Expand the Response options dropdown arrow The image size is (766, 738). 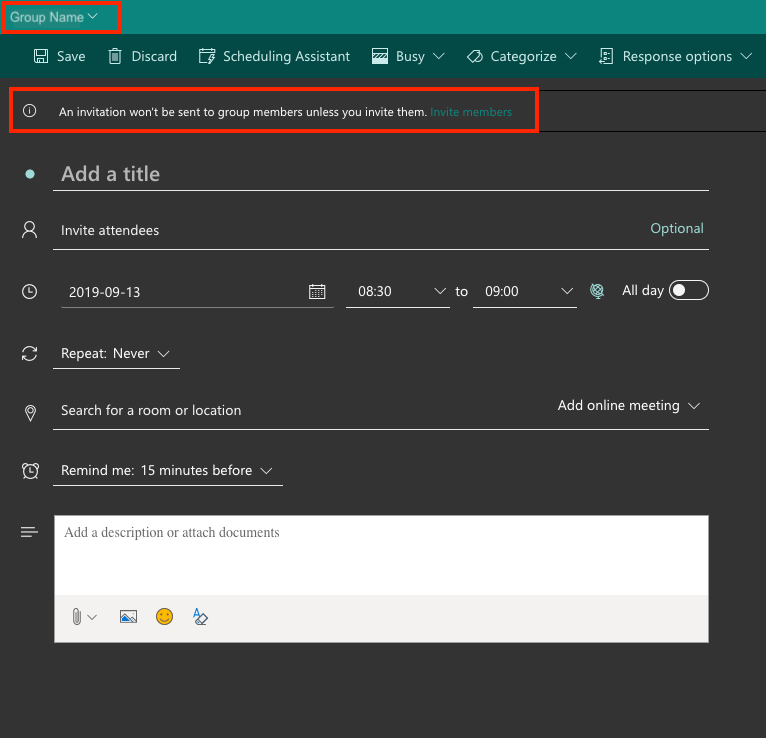[x=745, y=56]
